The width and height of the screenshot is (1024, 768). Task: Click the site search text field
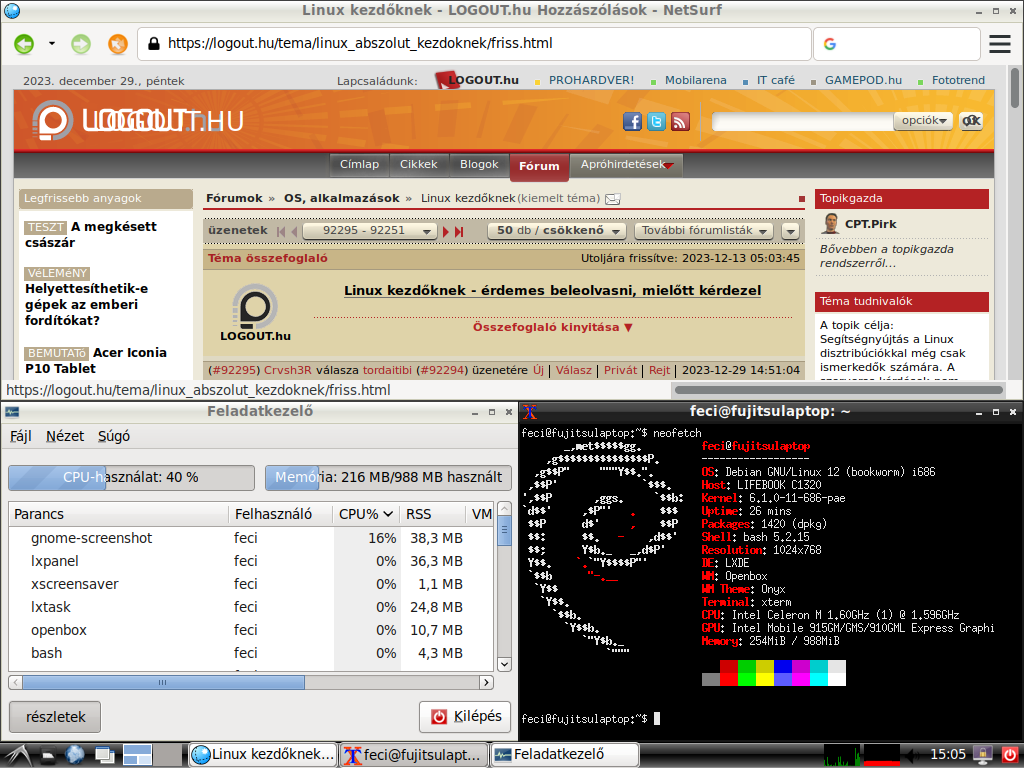tap(802, 121)
